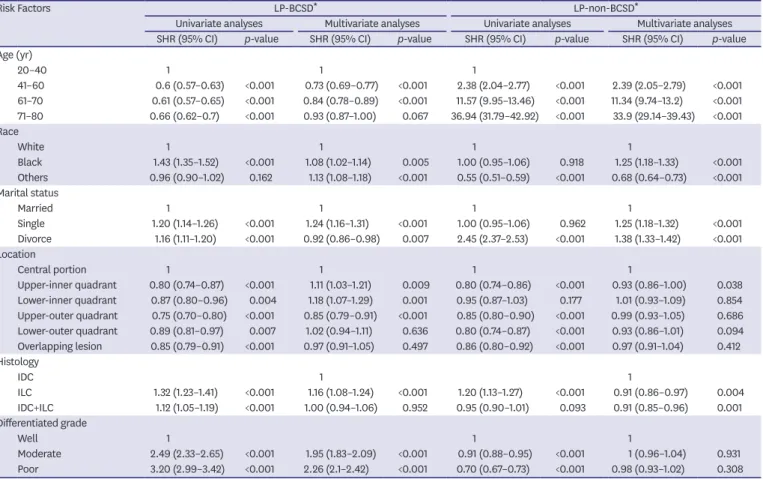
Task: Click the p-value 0.162
Action: pyautogui.click(x=261, y=178)
